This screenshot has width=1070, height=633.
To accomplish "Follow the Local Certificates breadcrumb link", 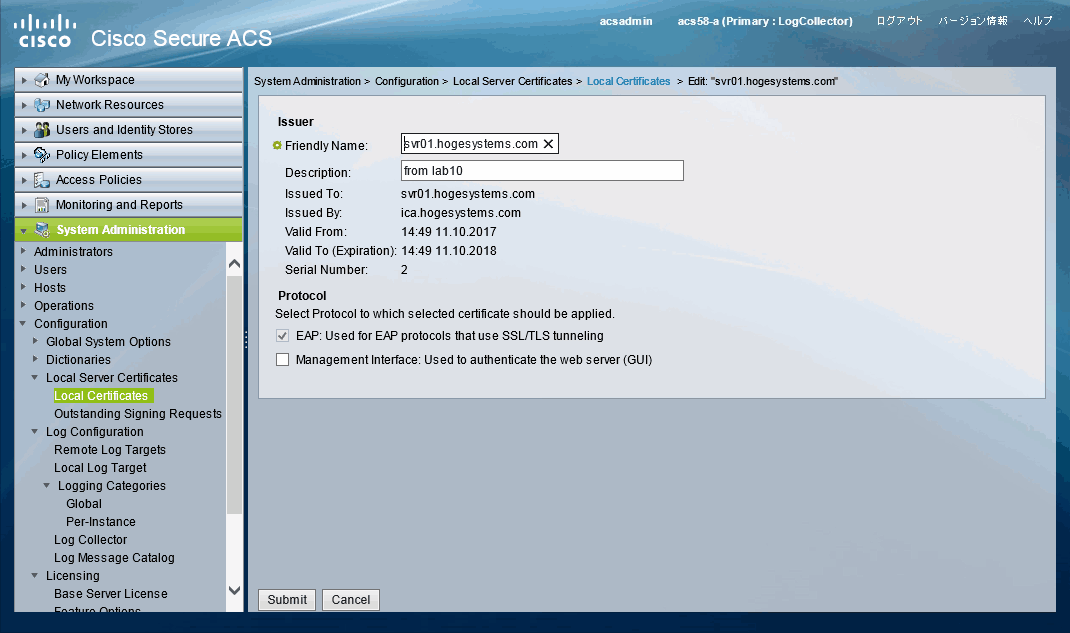I will click(628, 81).
